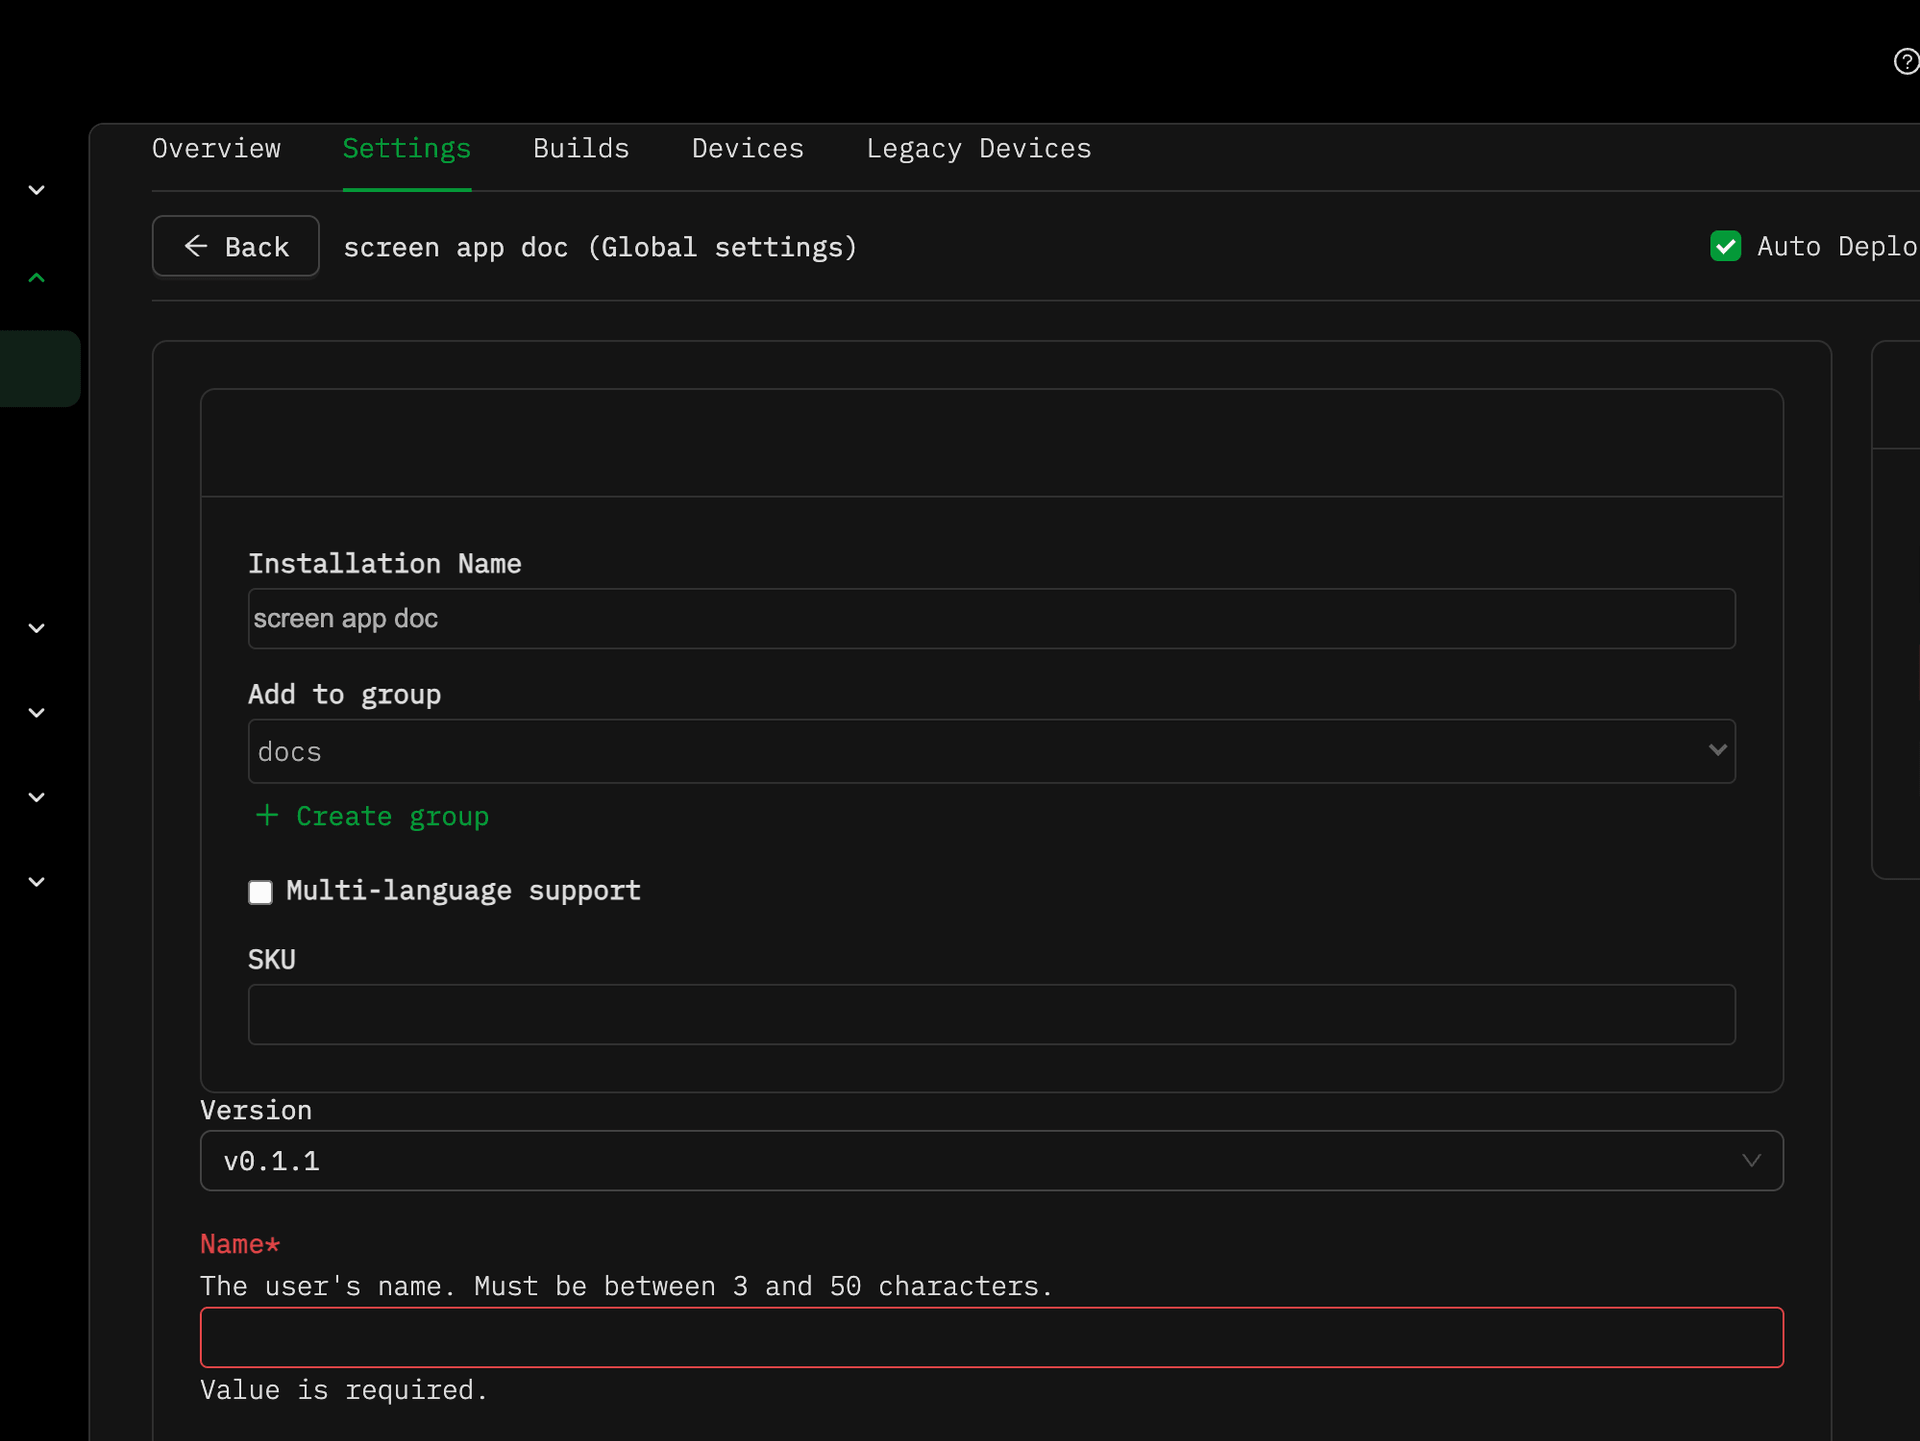Enable Multi-language support checkbox
This screenshot has width=1920, height=1441.
(260, 892)
